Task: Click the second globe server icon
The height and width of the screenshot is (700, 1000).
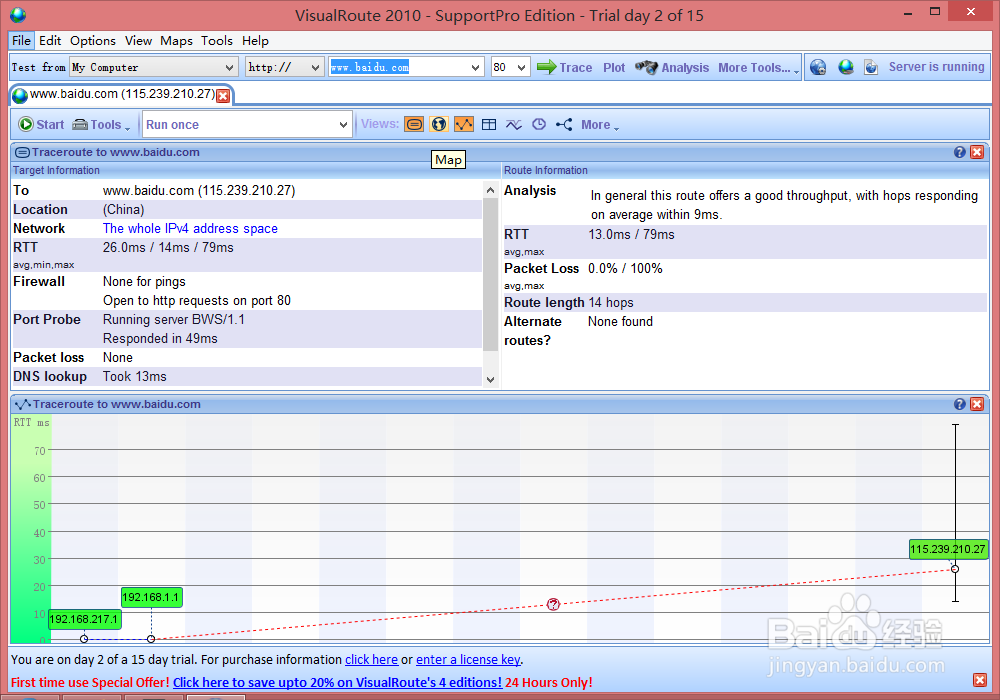Action: coord(846,67)
